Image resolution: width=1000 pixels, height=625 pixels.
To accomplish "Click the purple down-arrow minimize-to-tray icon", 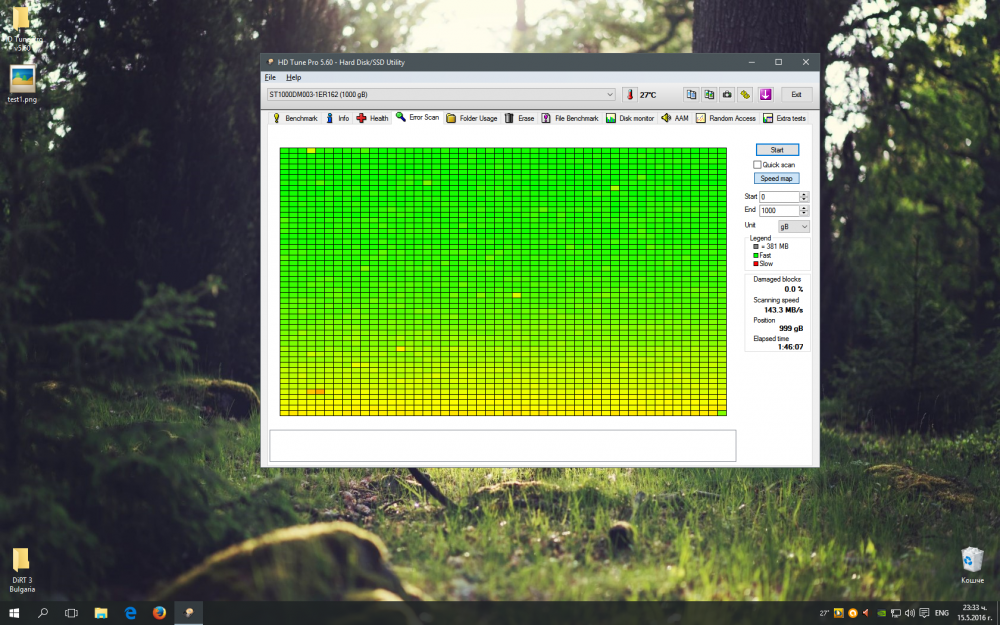I will pyautogui.click(x=765, y=94).
